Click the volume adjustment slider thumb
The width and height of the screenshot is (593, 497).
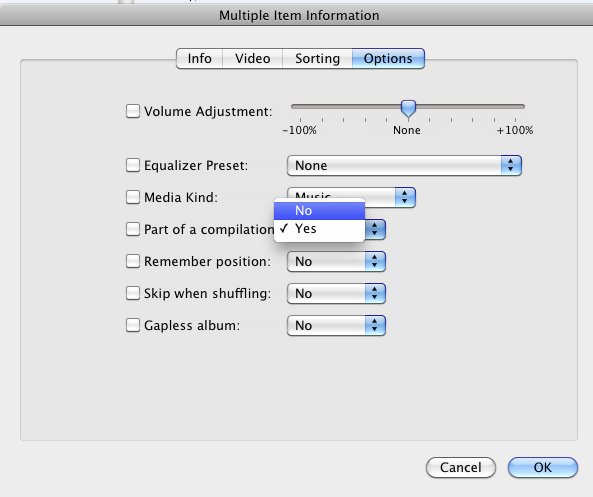(408, 109)
